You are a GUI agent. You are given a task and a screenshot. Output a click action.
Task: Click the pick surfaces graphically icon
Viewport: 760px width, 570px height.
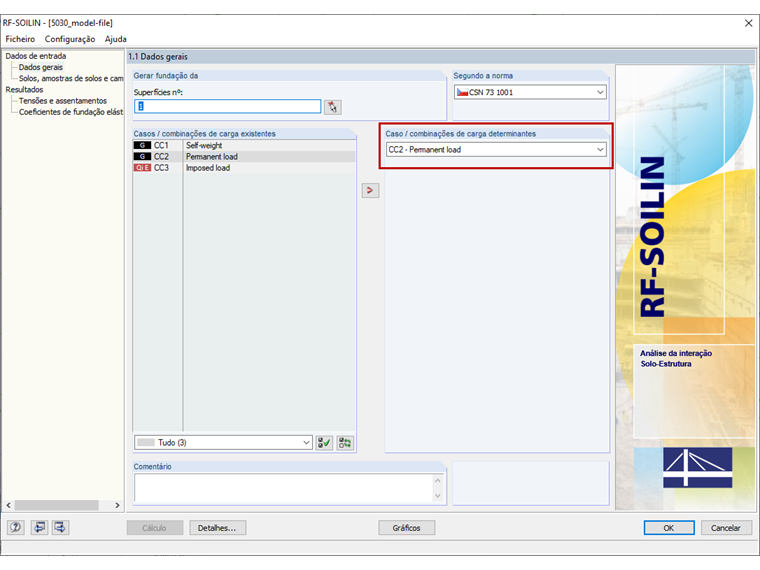coord(332,107)
